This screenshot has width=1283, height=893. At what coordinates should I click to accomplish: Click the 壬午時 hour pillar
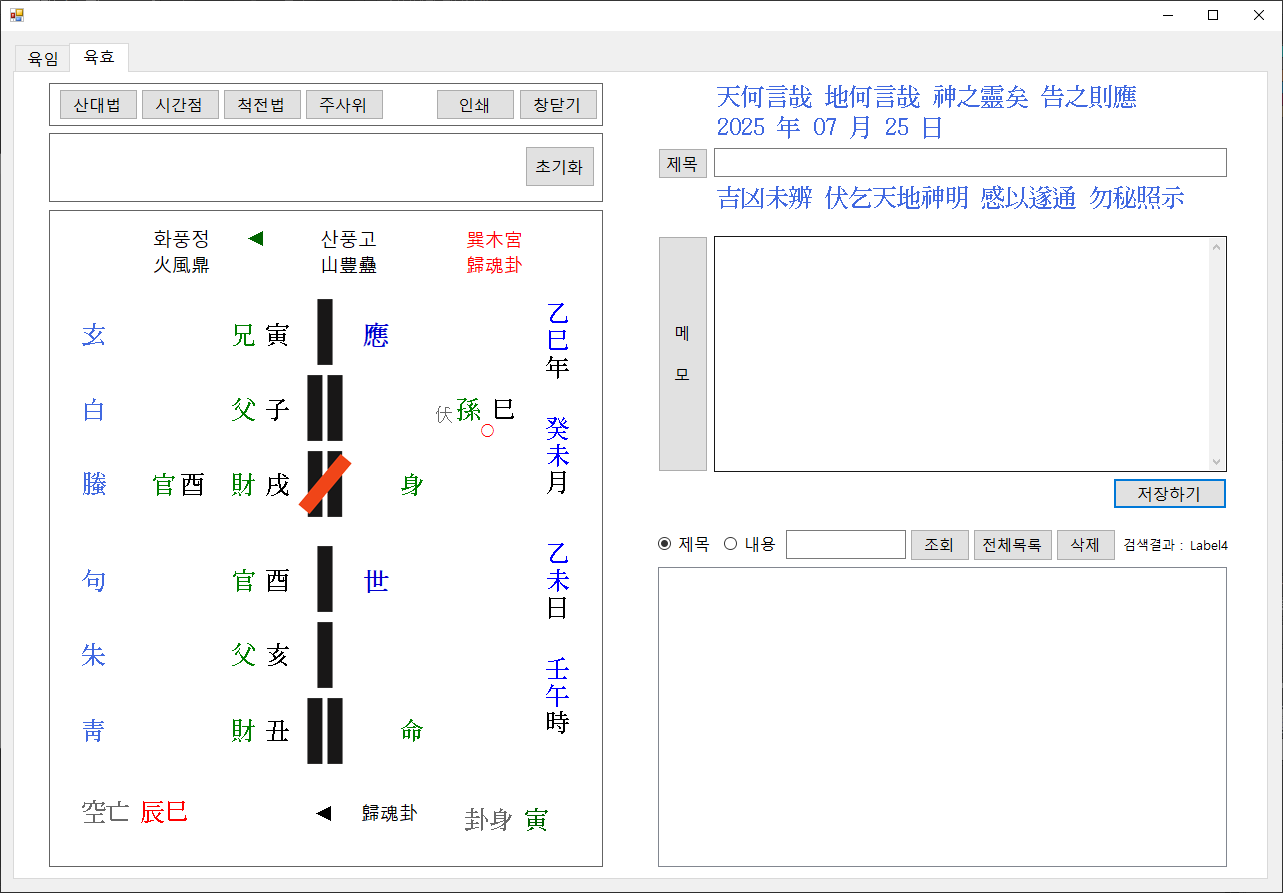point(558,695)
